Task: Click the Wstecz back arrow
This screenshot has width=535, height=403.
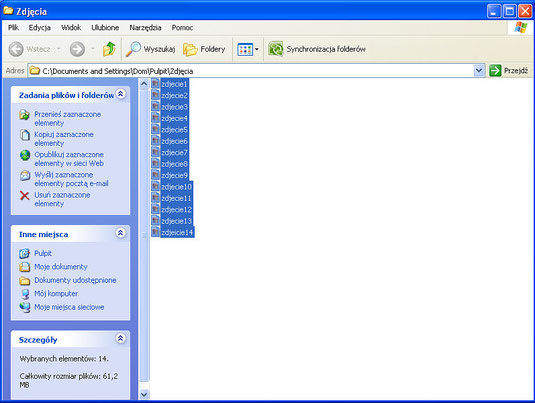Action: (16, 49)
